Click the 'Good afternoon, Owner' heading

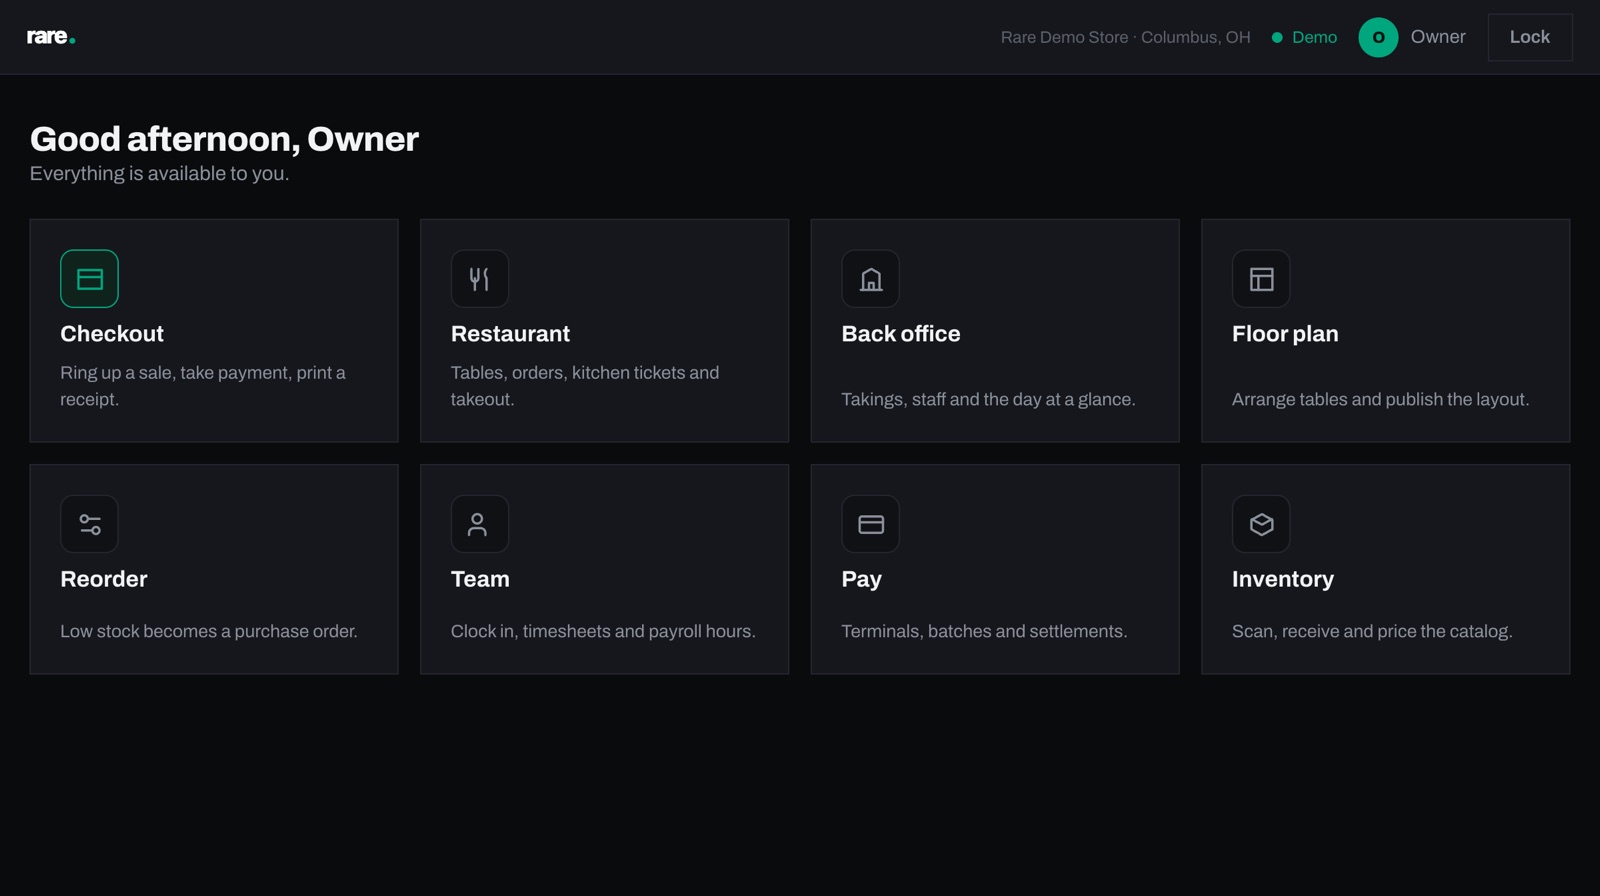pyautogui.click(x=224, y=139)
